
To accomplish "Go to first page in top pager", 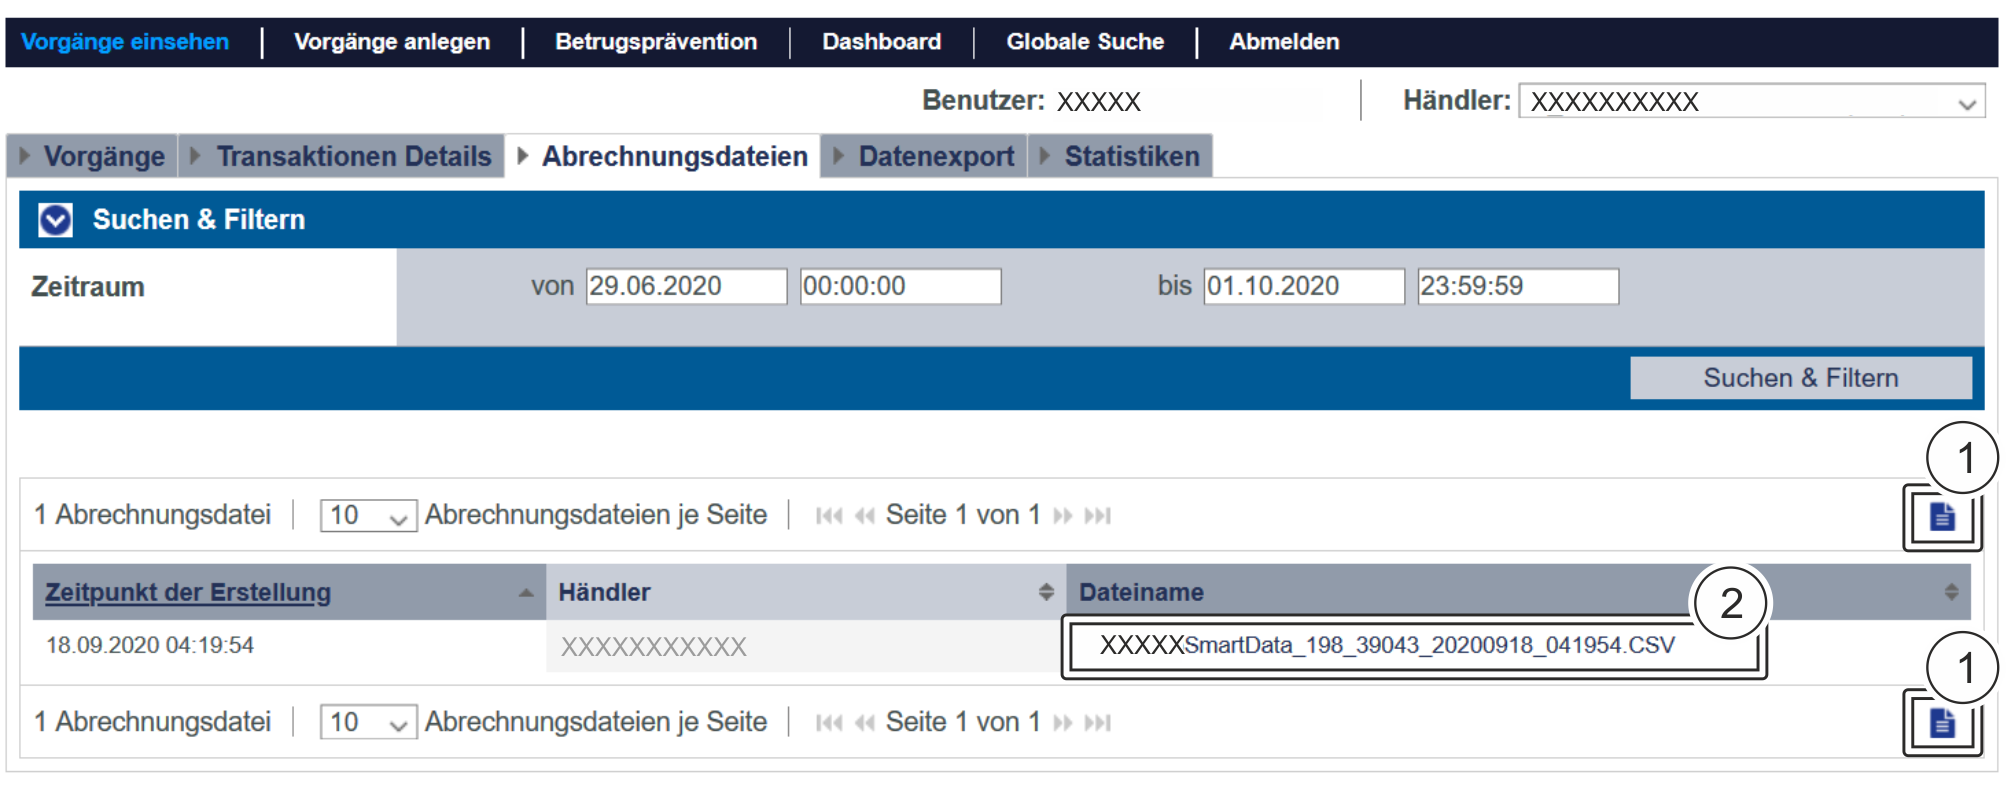I will 828,516.
